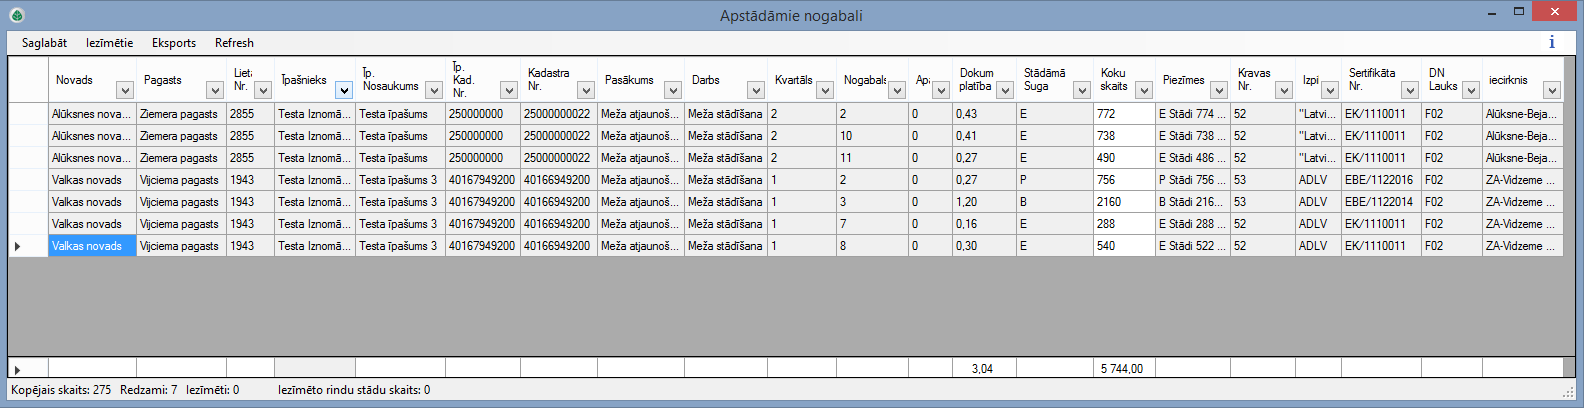This screenshot has height=408, width=1584.
Task: Click the summary row arrow indicator
Action: point(17,369)
